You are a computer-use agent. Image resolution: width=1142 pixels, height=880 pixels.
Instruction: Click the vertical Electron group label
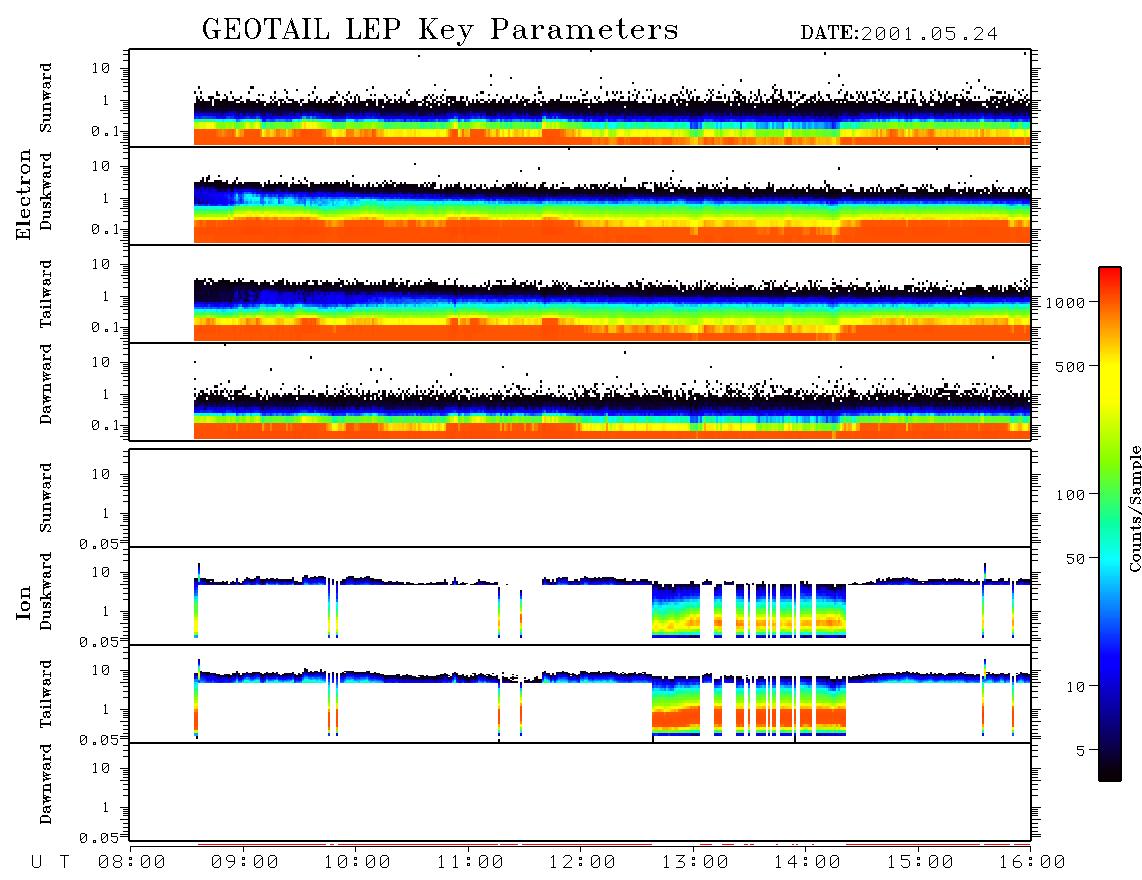[23, 194]
